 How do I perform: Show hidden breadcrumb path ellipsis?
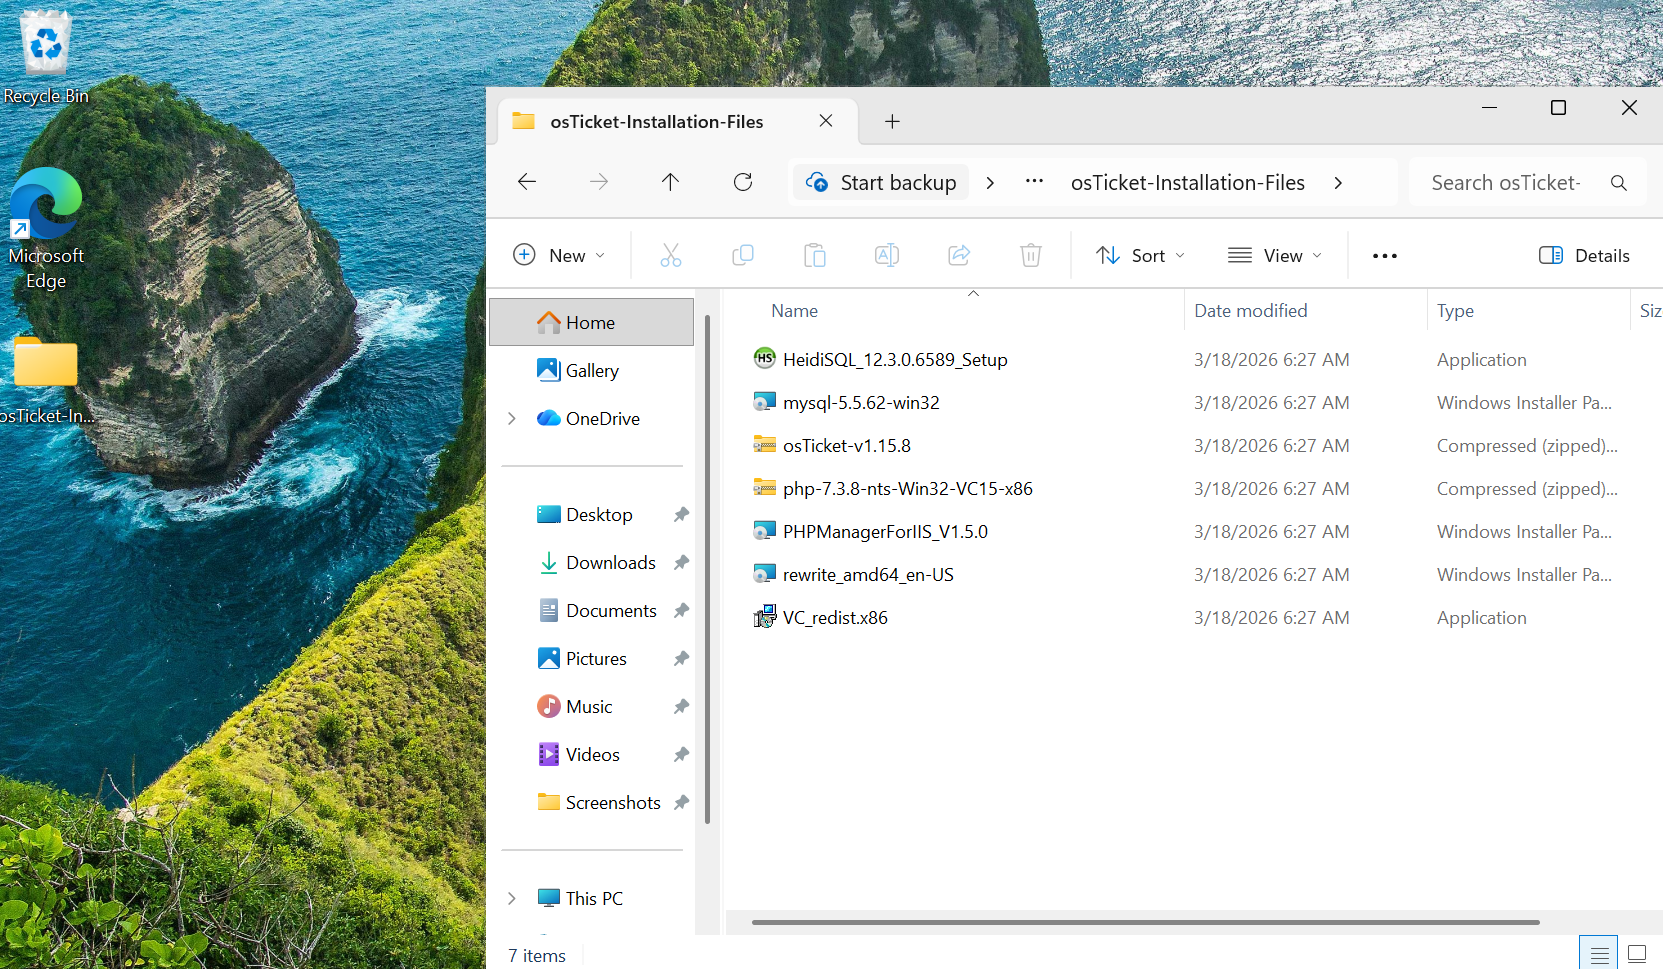point(1034,182)
